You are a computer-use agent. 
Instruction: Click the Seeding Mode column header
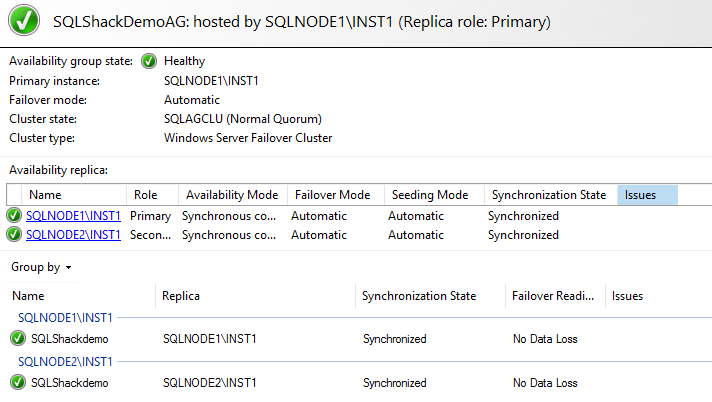point(430,195)
